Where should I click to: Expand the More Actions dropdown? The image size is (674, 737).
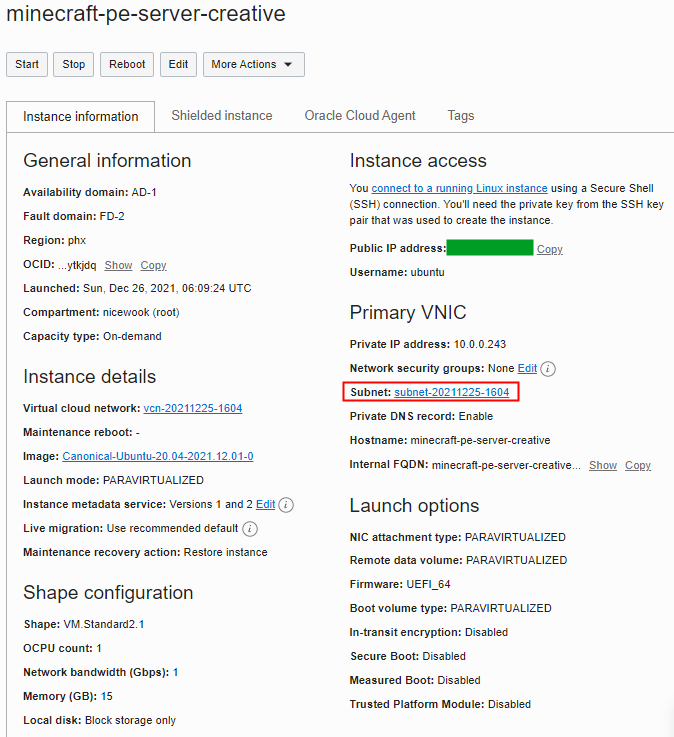pyautogui.click(x=253, y=64)
